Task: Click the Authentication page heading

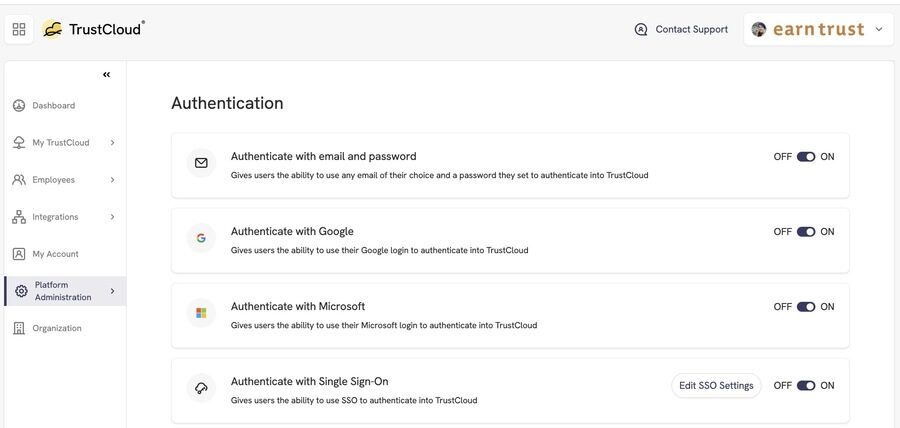Action: (x=227, y=103)
